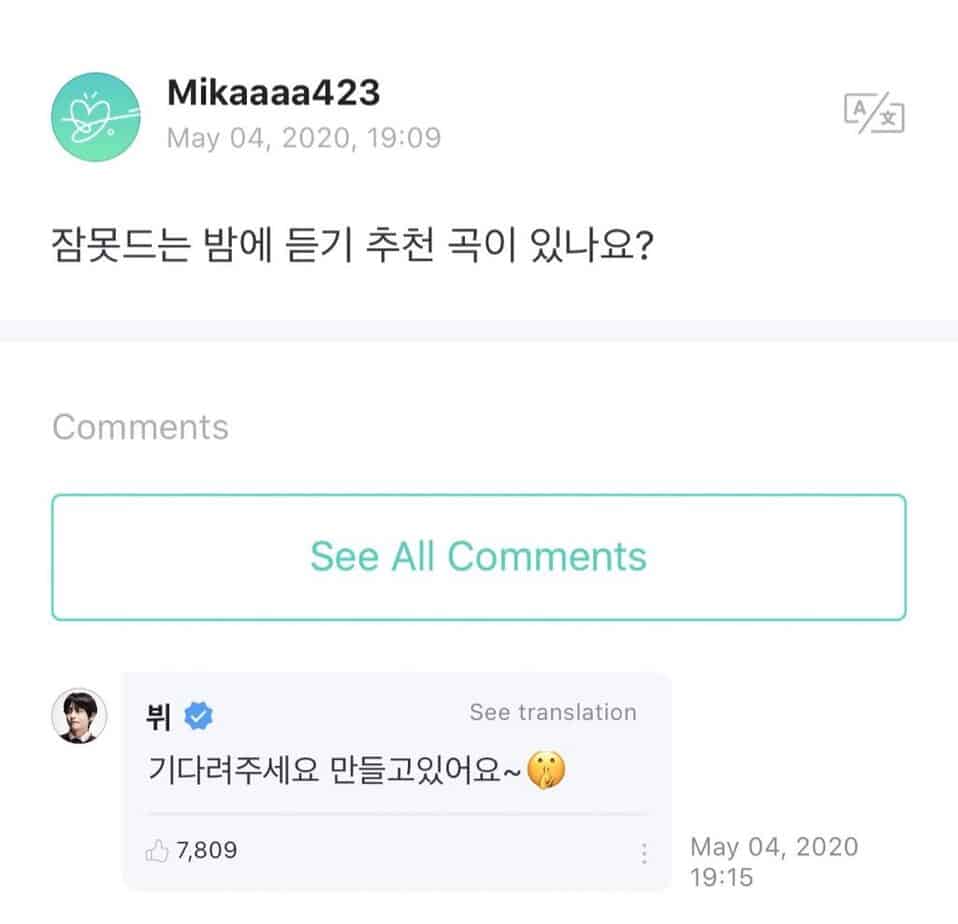
Task: Open the three-dot comment options menu
Action: coord(644,853)
